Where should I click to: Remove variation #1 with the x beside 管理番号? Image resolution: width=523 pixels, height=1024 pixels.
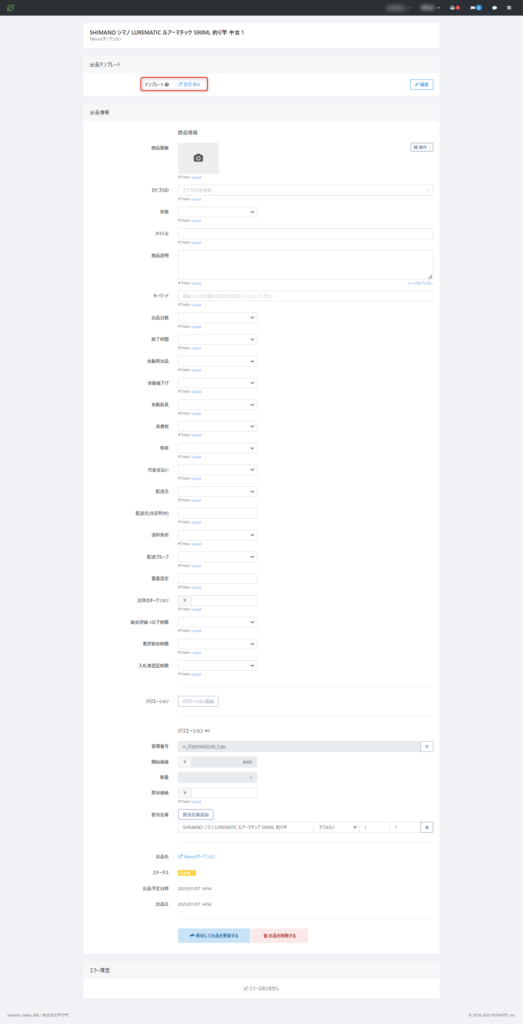click(x=426, y=746)
